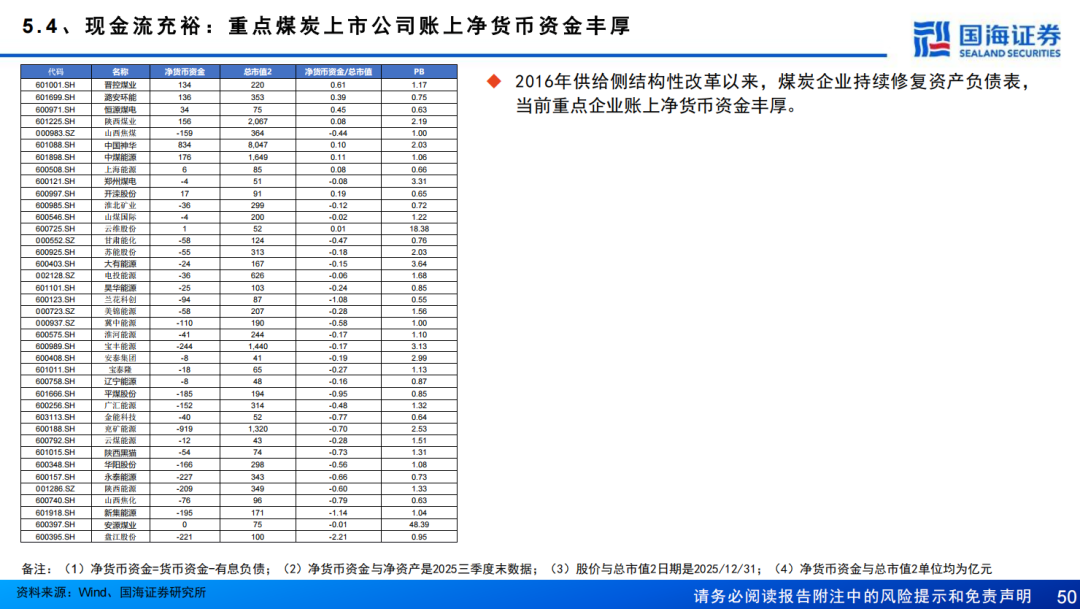Image resolution: width=1080 pixels, height=609 pixels.
Task: Click the 总市值2 column header
Action: coord(257,72)
